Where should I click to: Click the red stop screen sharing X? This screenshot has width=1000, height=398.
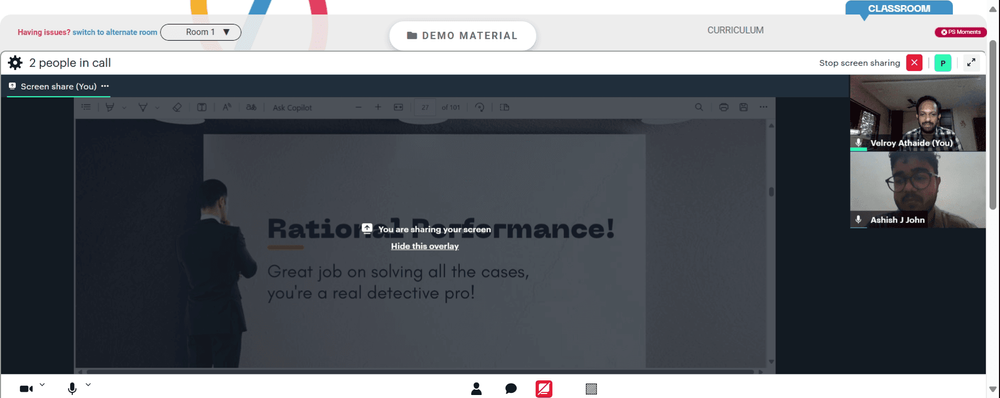915,63
